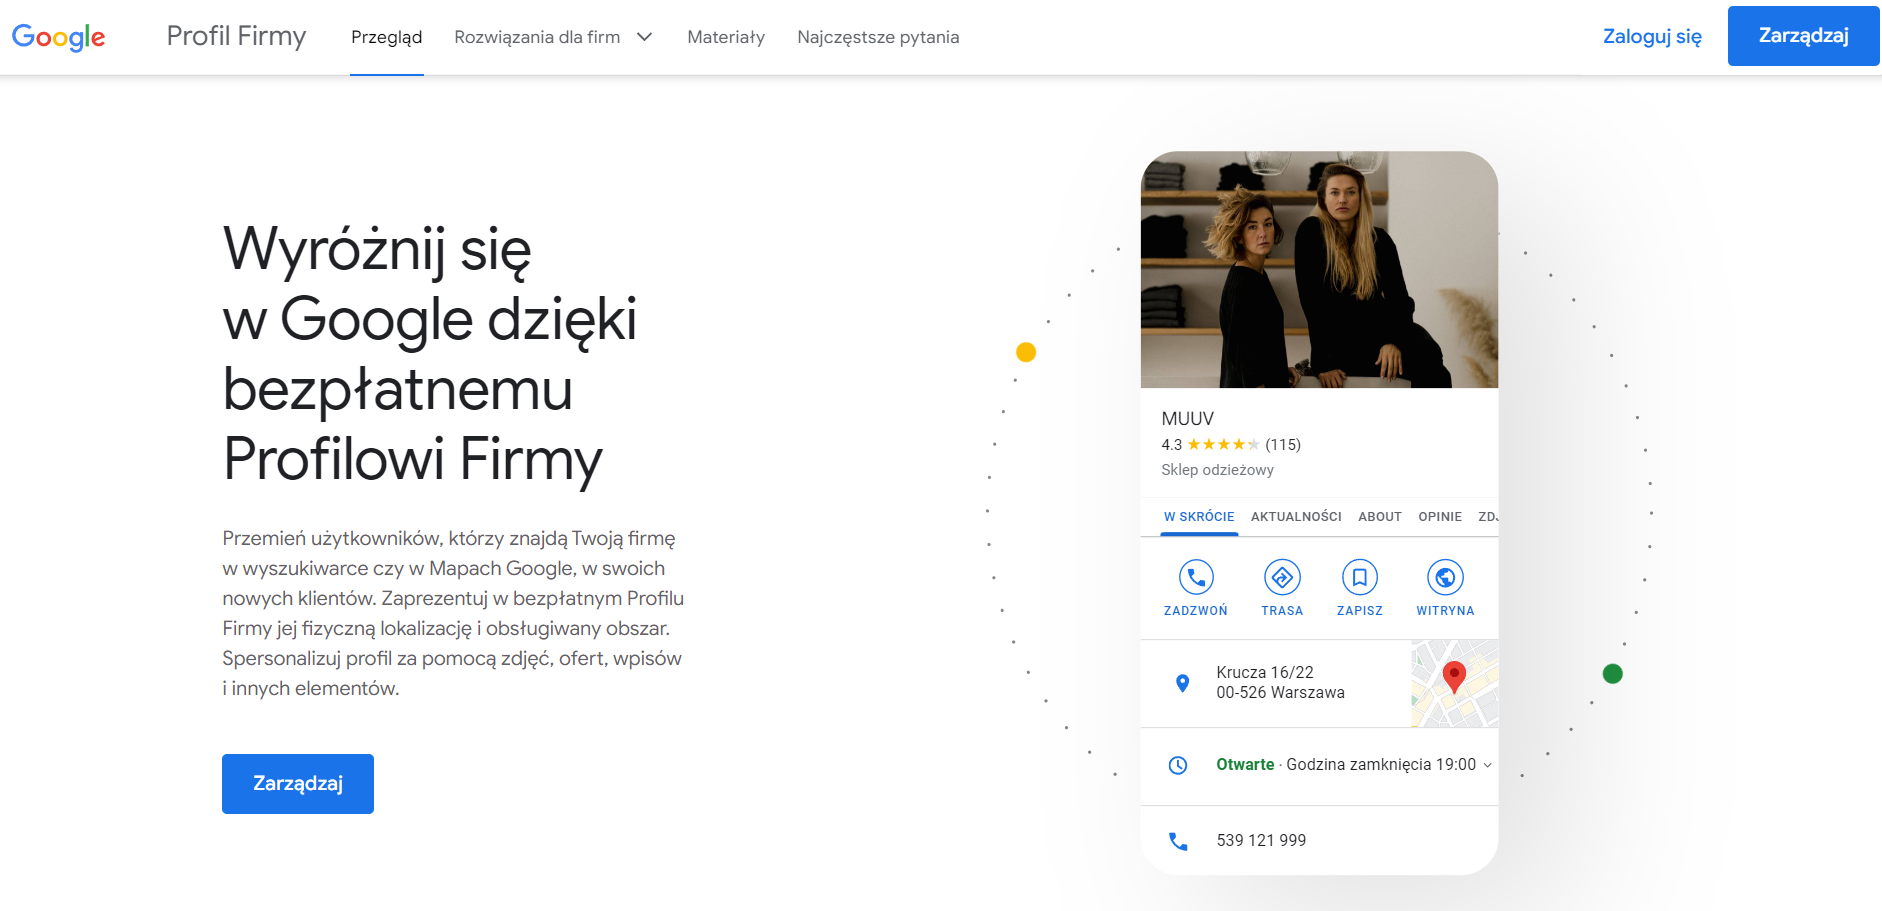This screenshot has width=1882, height=911.
Task: Tap the Trasa directions icon
Action: [1282, 577]
